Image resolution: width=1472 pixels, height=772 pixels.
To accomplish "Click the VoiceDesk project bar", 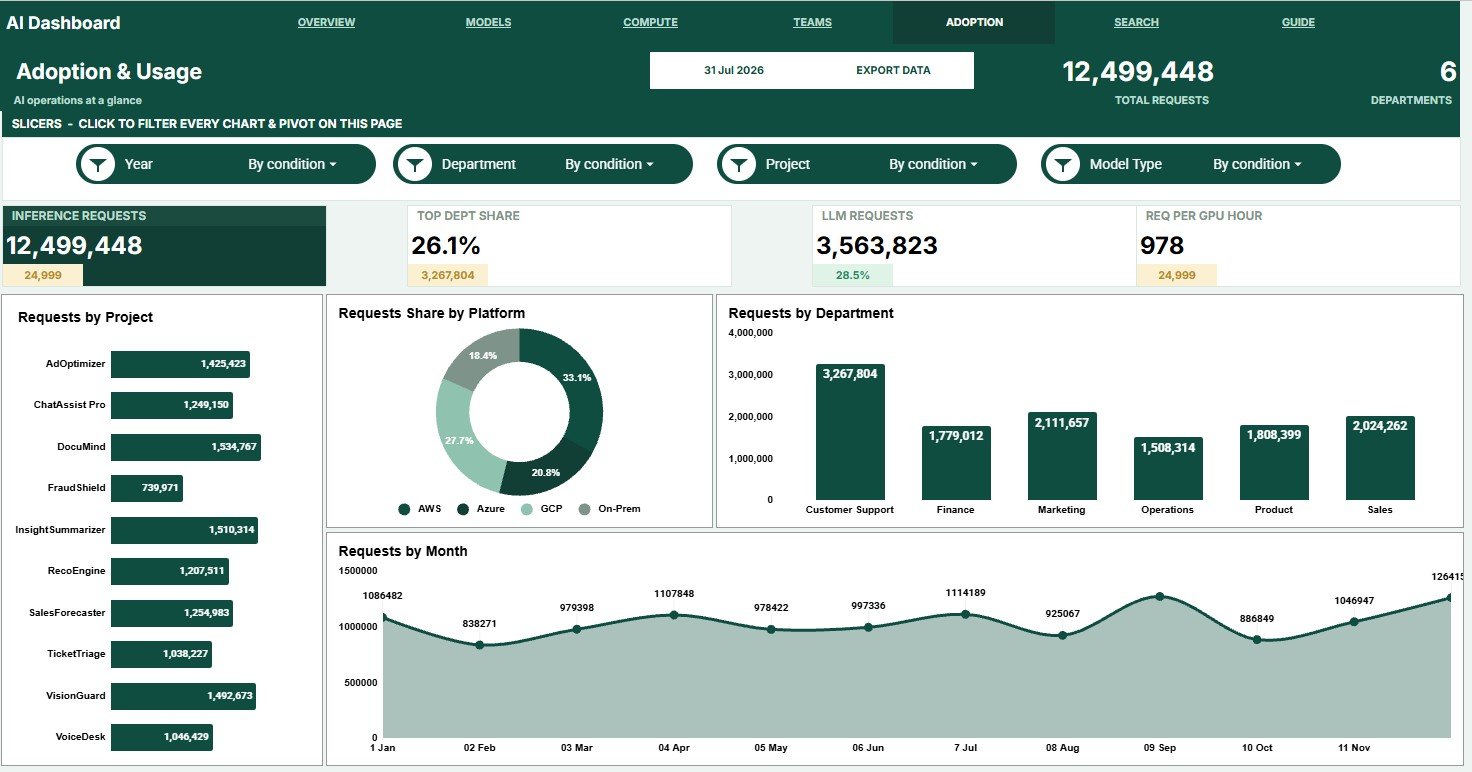I will click(x=162, y=737).
